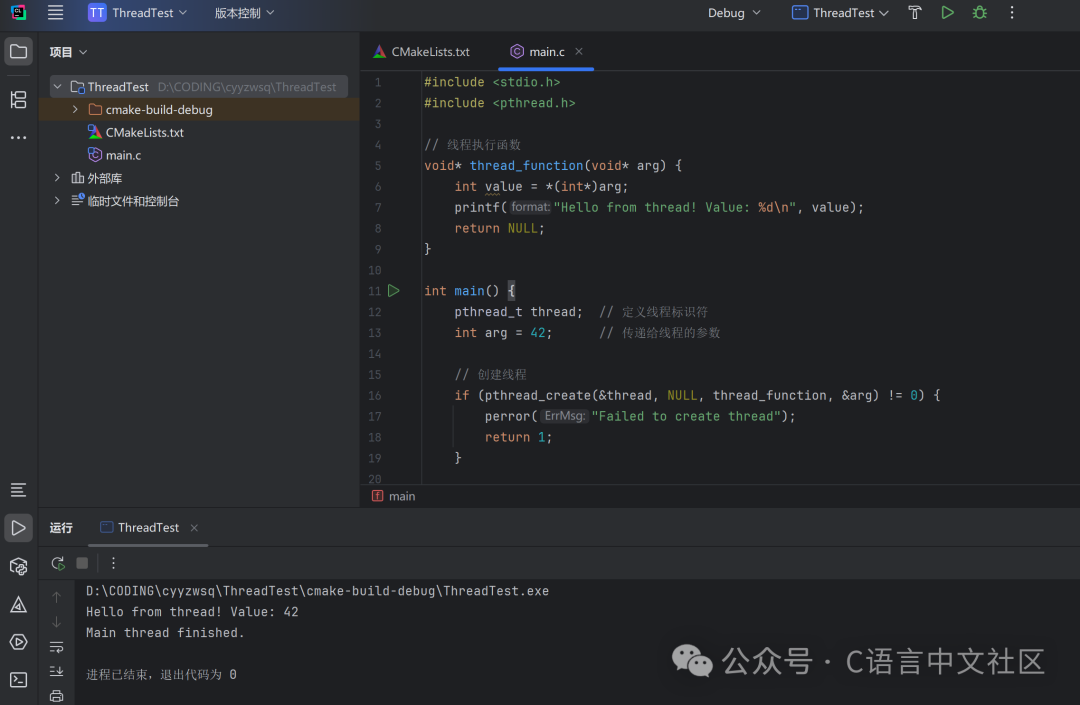
Task: Print console output with printer icon
Action: click(x=56, y=696)
